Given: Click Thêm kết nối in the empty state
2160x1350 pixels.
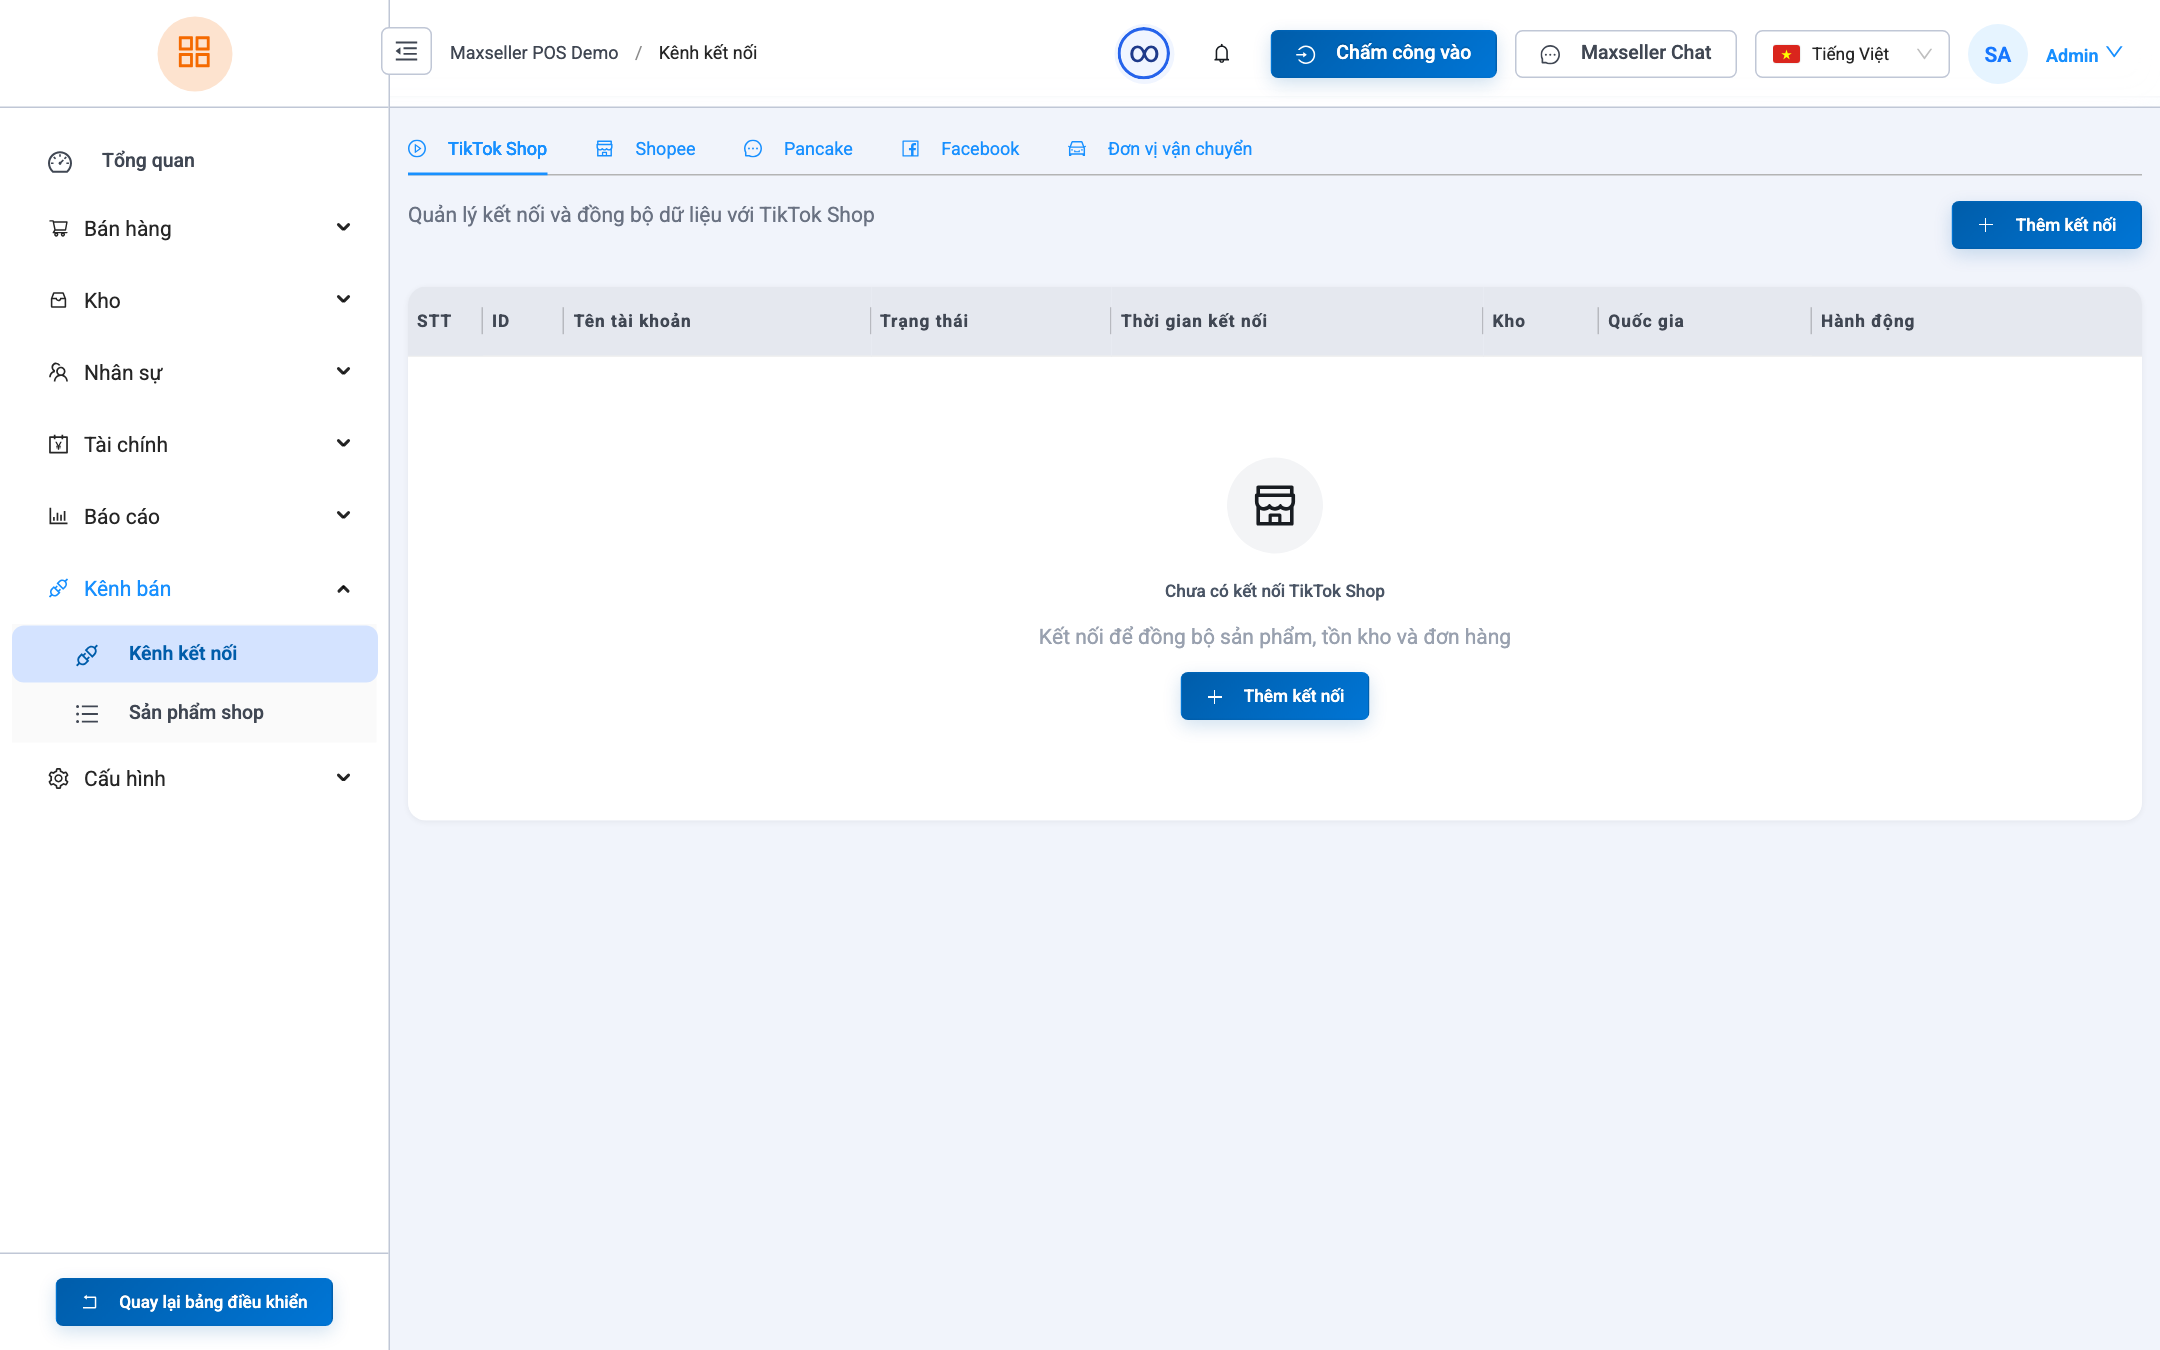Looking at the screenshot, I should 1275,696.
